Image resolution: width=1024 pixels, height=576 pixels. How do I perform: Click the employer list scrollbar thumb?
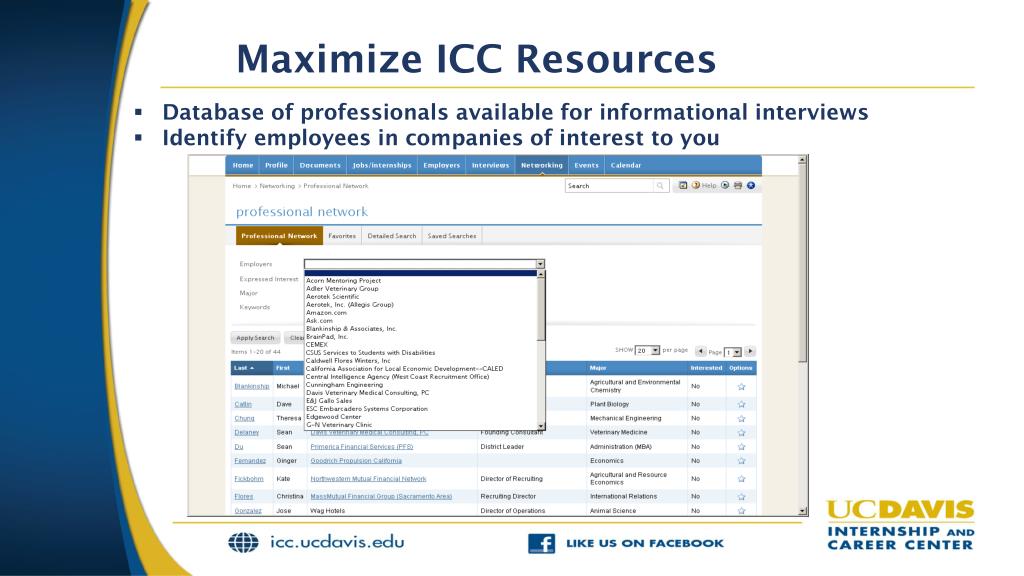tap(541, 310)
